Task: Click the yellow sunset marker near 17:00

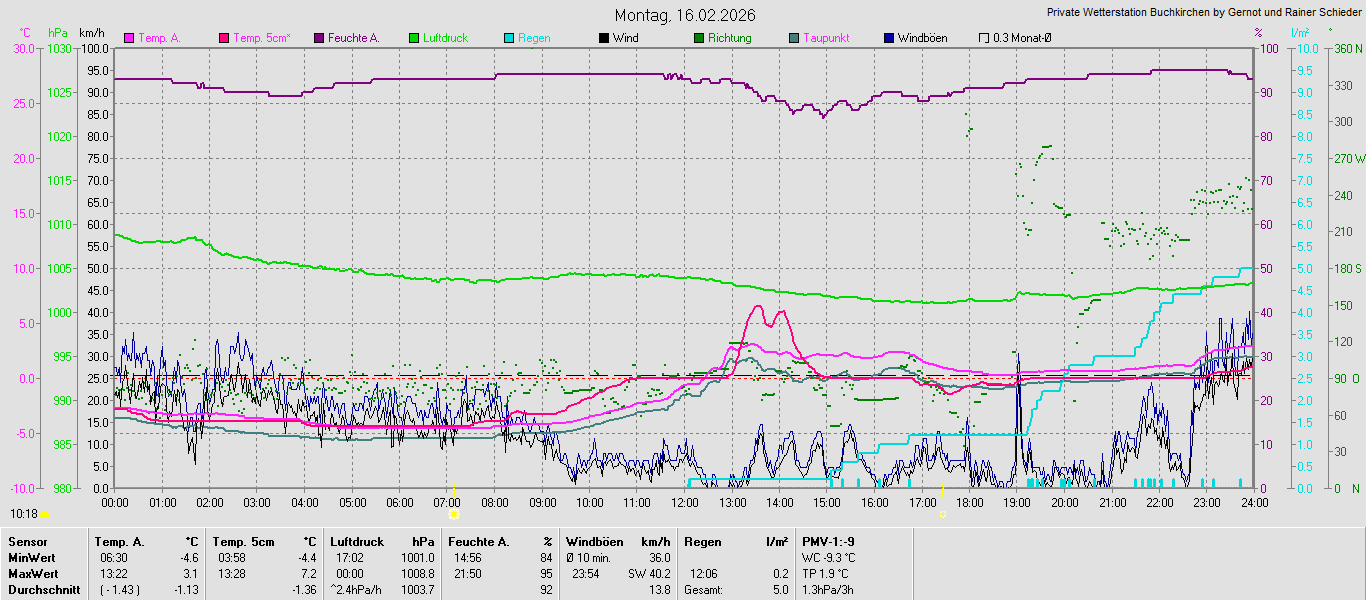Action: 942,514
